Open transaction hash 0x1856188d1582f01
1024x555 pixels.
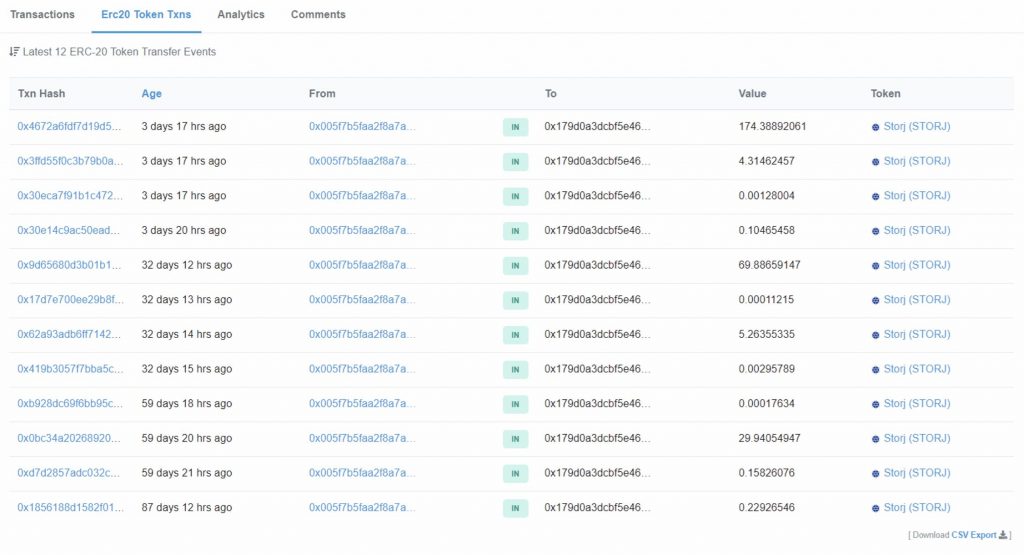point(70,508)
